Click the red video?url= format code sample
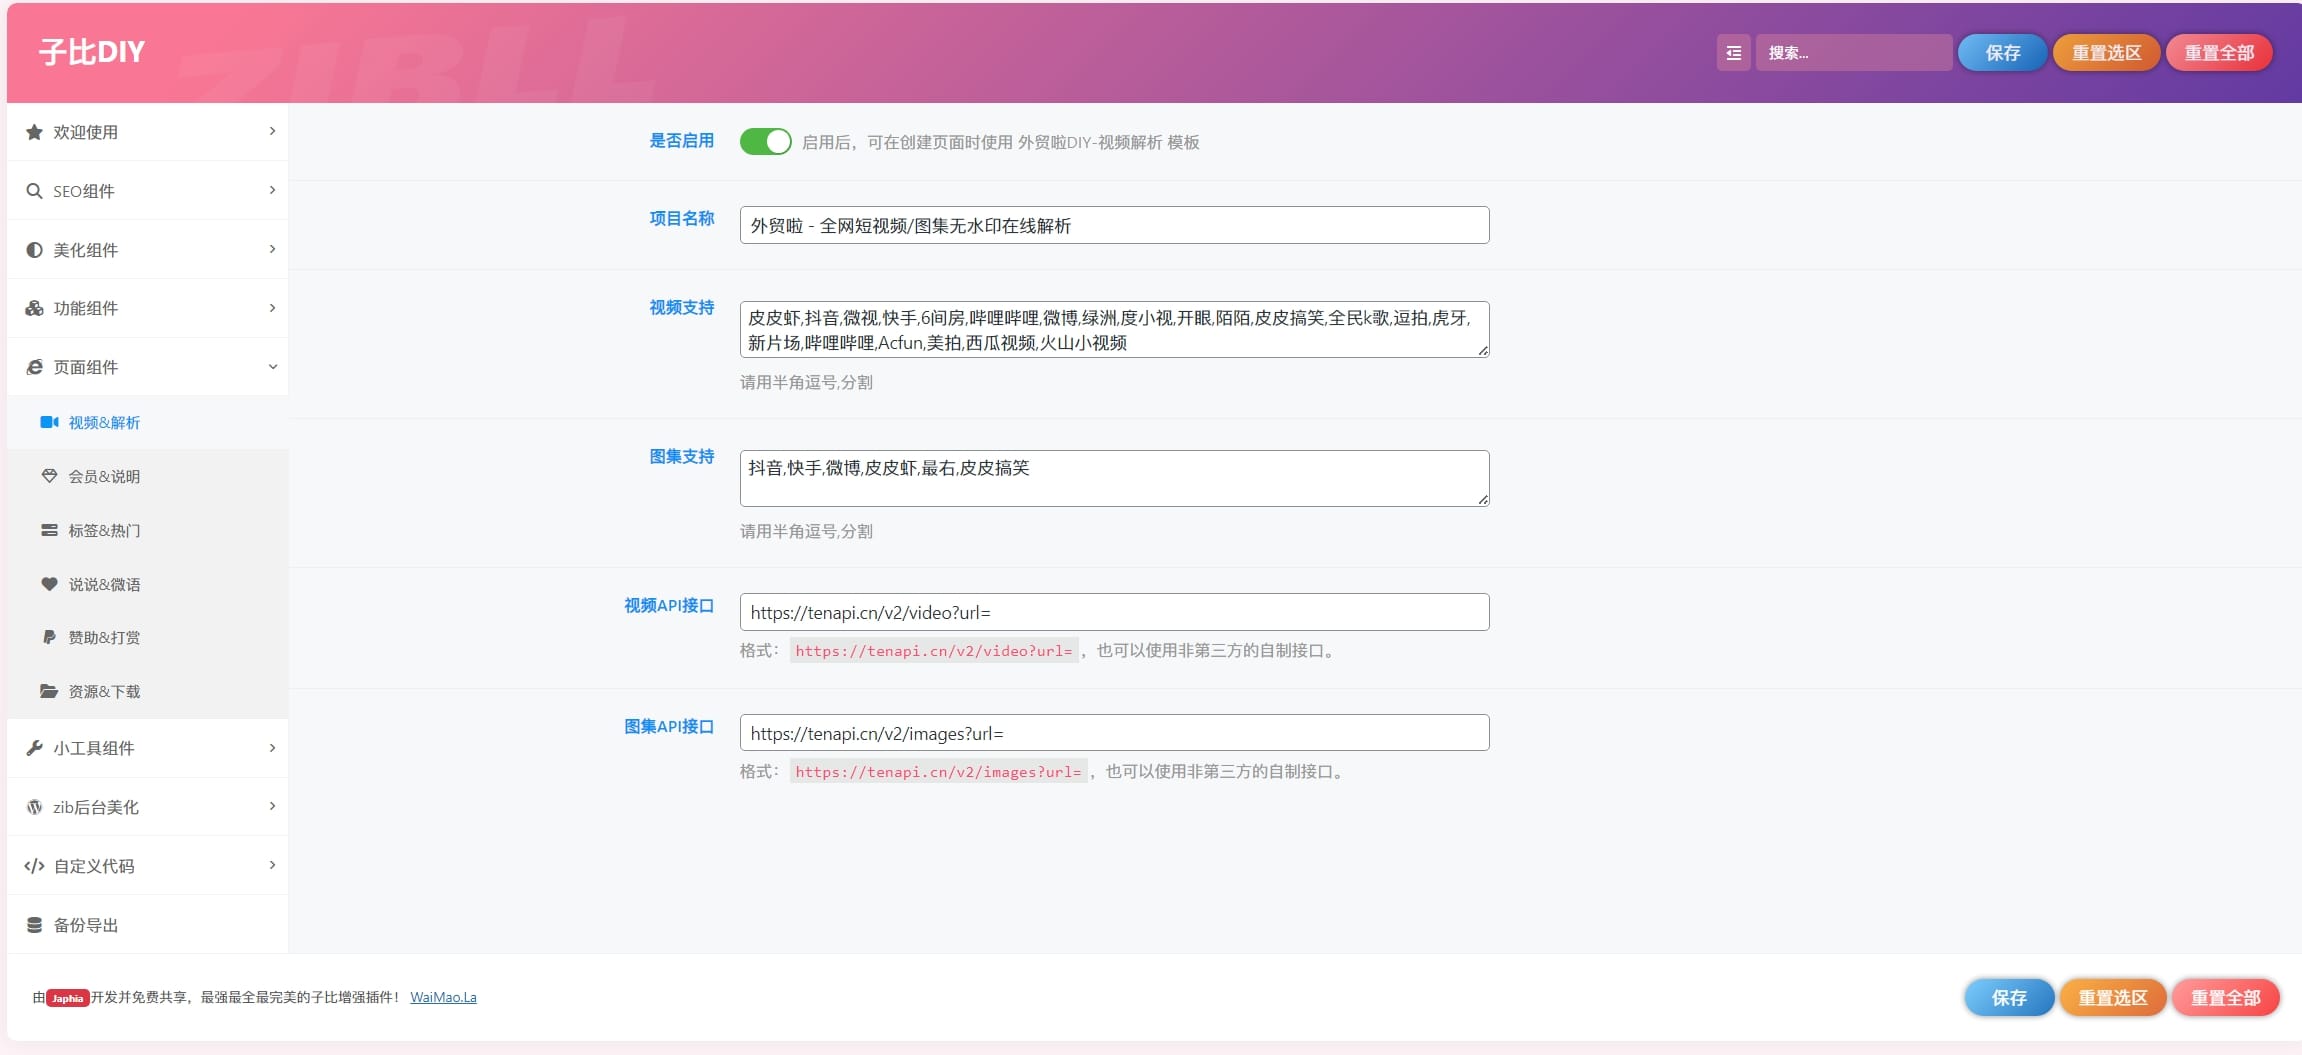This screenshot has height=1055, width=2302. click(x=934, y=651)
